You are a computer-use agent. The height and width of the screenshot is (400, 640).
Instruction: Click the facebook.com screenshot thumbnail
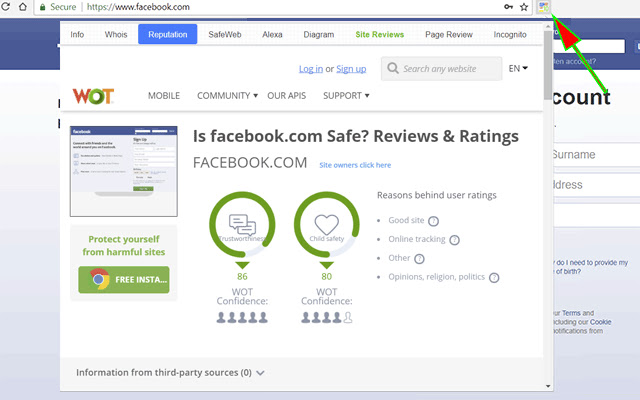coord(124,171)
